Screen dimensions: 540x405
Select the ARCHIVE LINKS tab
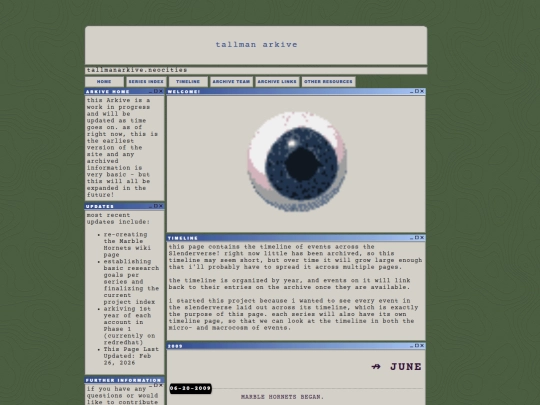[277, 82]
